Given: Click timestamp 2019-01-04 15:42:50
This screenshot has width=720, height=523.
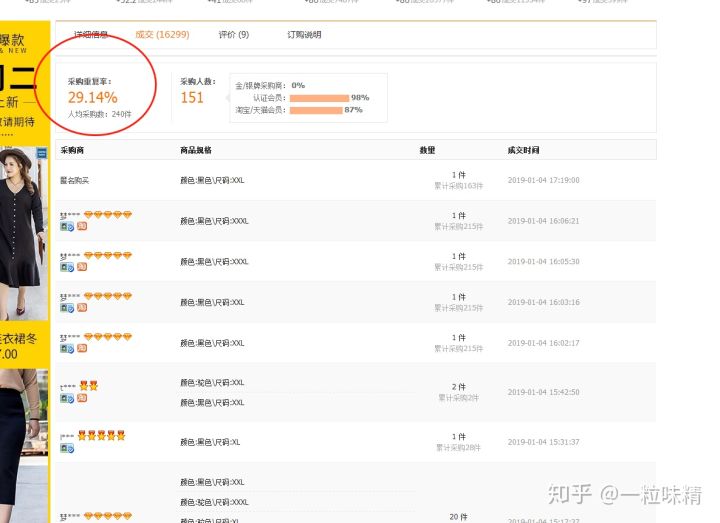Looking at the screenshot, I should click(x=544, y=392).
